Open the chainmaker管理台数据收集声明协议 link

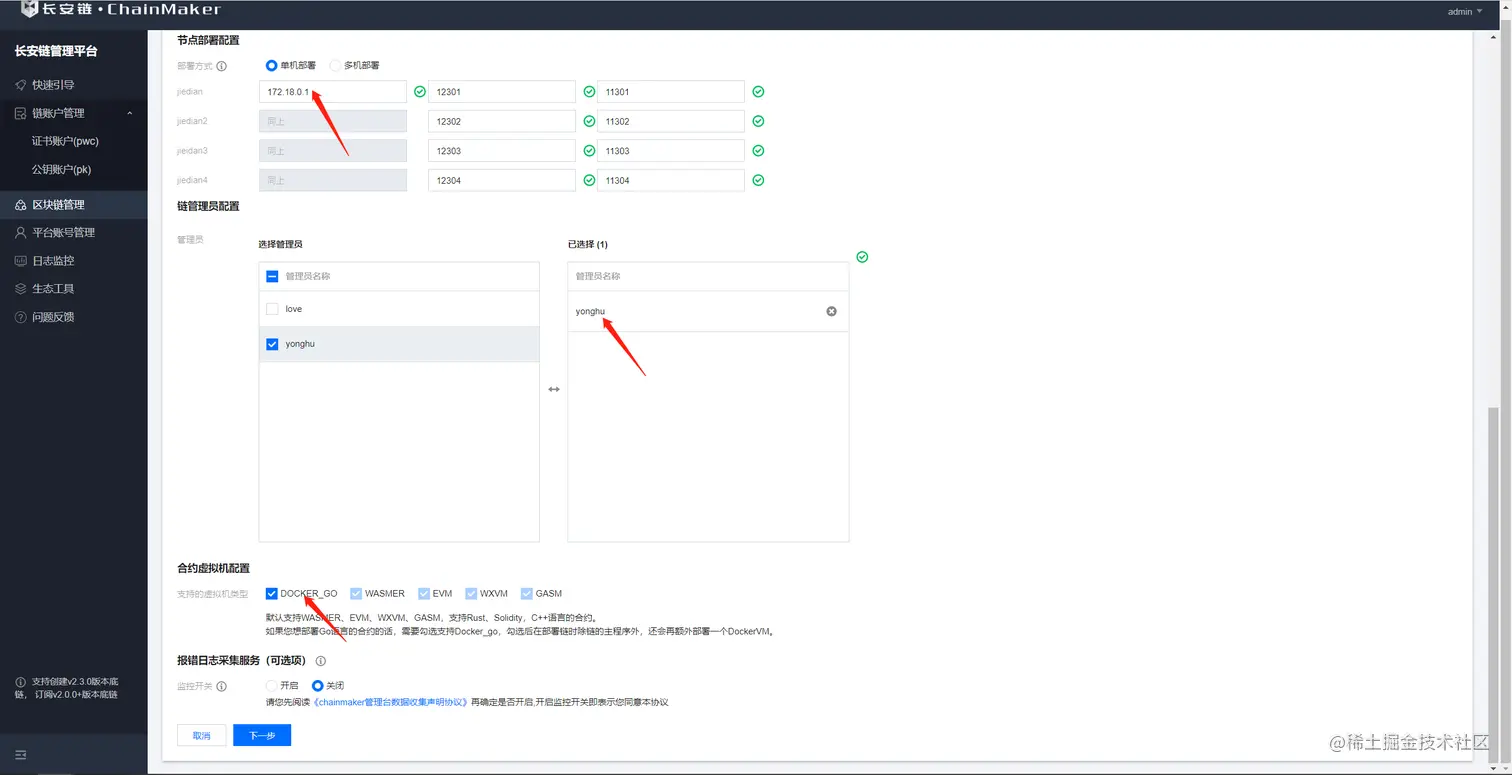click(x=391, y=702)
